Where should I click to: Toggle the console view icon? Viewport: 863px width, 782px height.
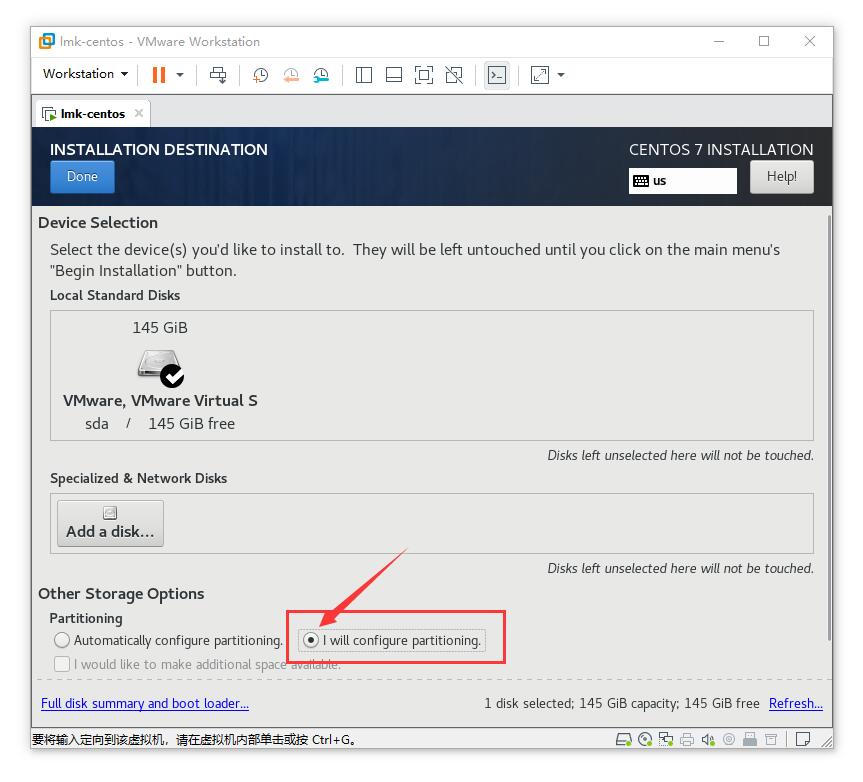[497, 75]
